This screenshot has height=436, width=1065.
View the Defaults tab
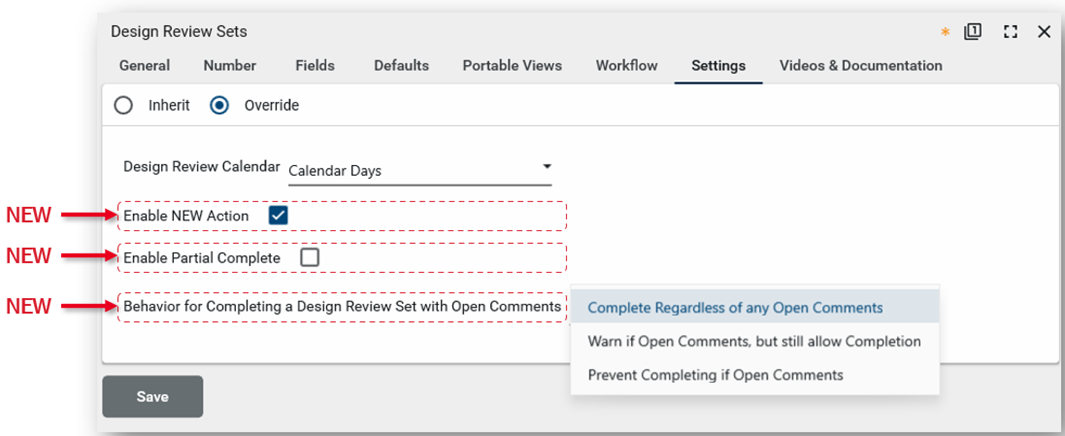pyautogui.click(x=401, y=66)
